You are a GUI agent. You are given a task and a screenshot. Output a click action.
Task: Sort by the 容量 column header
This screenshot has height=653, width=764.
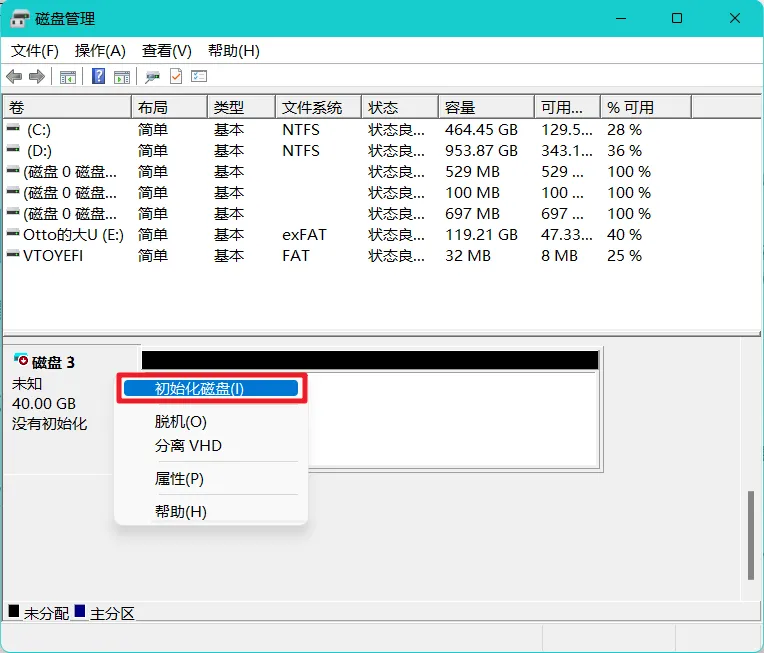pyautogui.click(x=487, y=107)
